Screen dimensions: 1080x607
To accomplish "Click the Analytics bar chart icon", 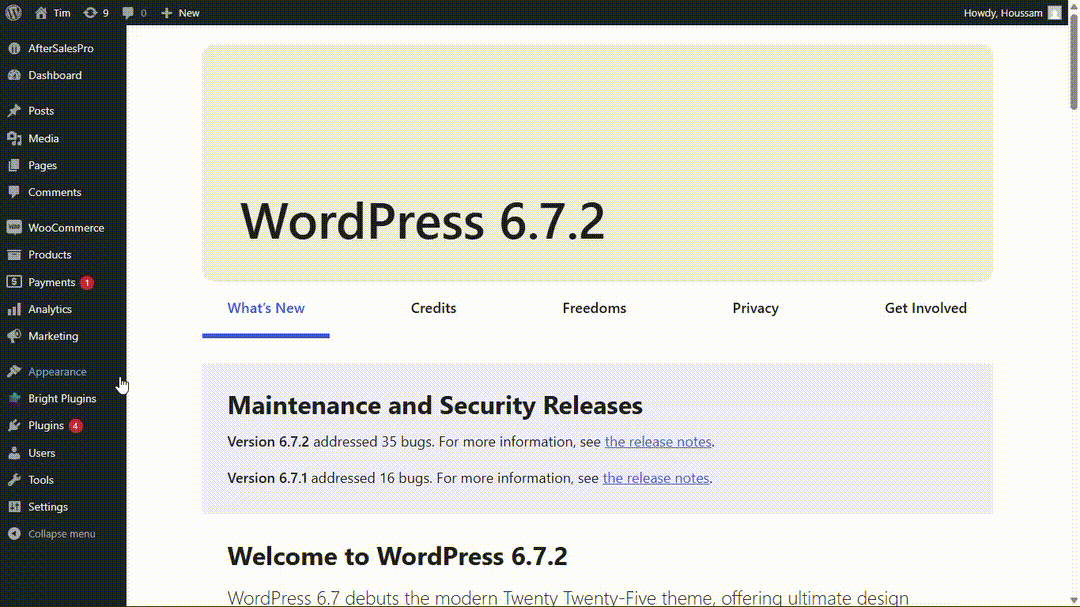I will click(x=14, y=309).
